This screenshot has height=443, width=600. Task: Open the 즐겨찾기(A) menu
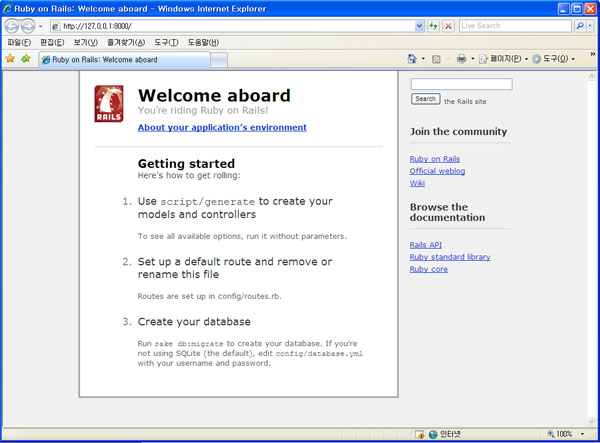pyautogui.click(x=126, y=42)
